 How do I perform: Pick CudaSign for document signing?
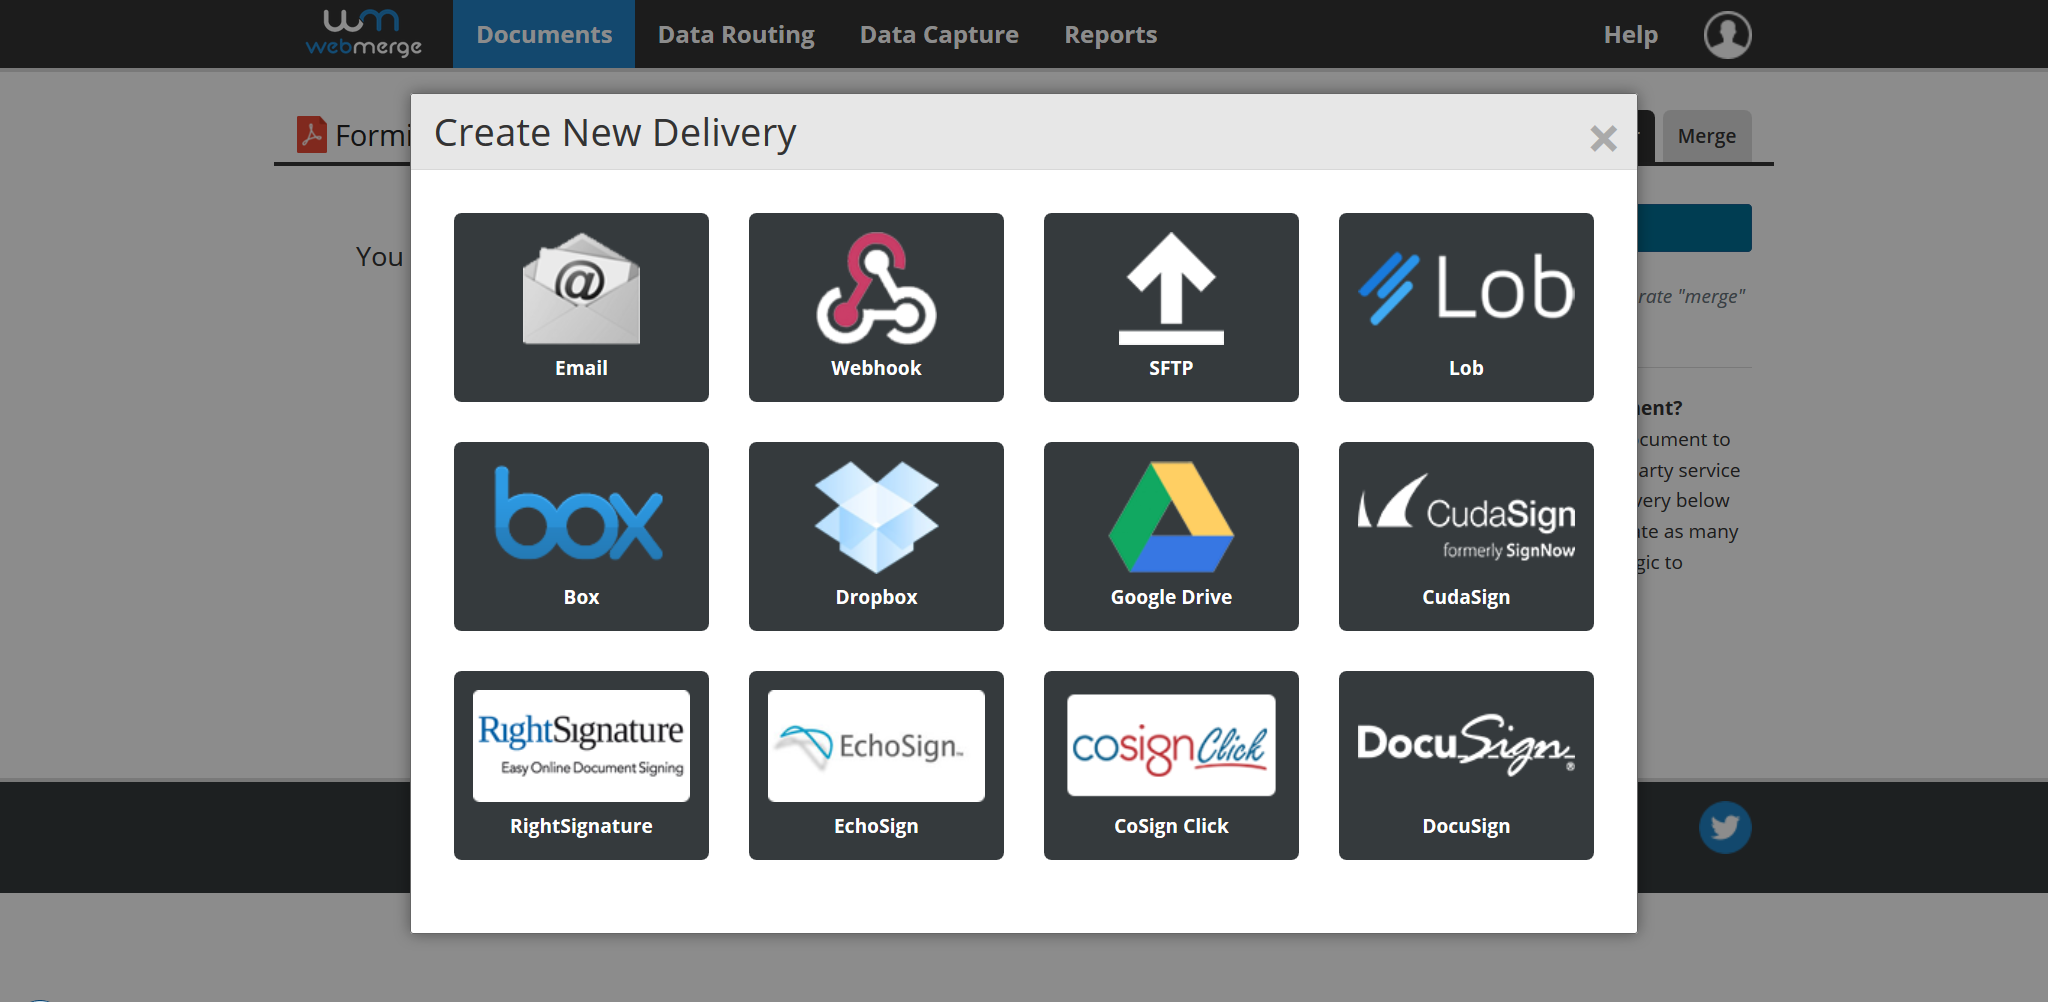click(x=1466, y=536)
